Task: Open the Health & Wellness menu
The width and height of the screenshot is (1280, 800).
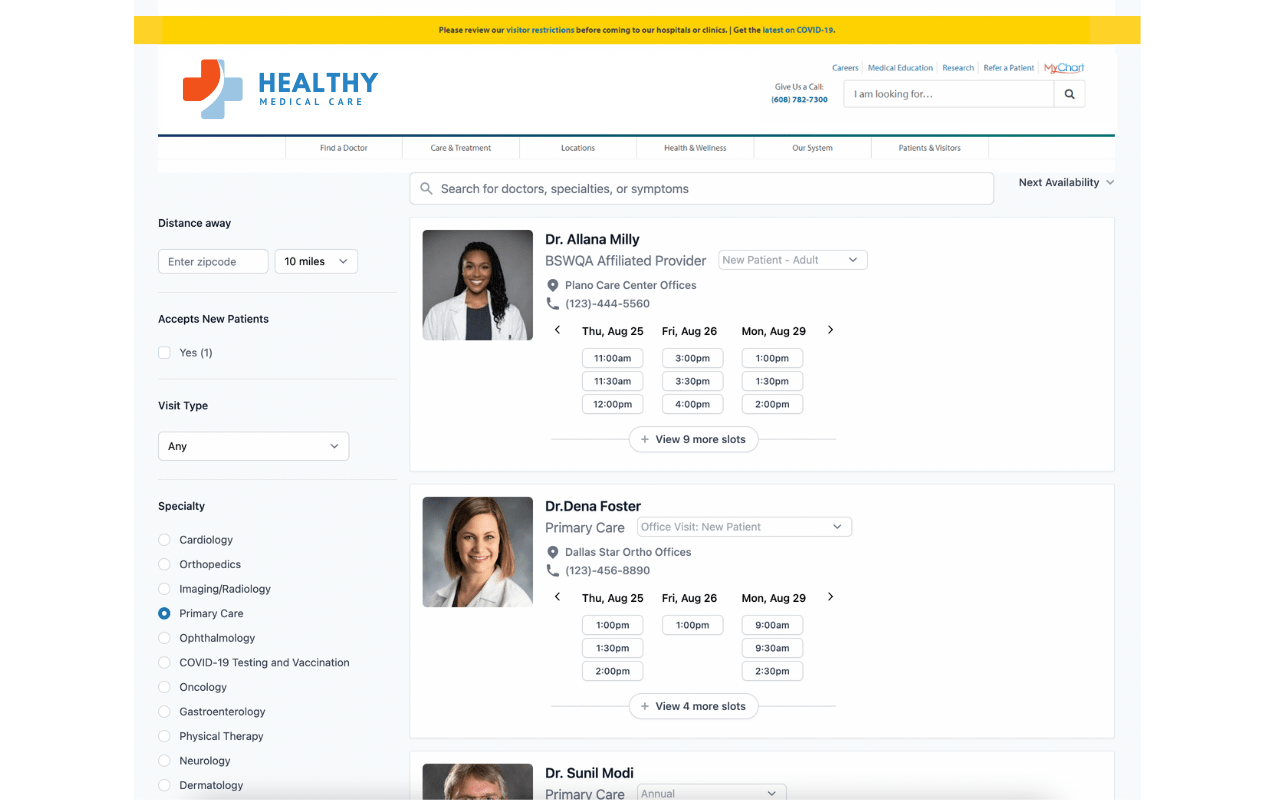Action: 695,148
